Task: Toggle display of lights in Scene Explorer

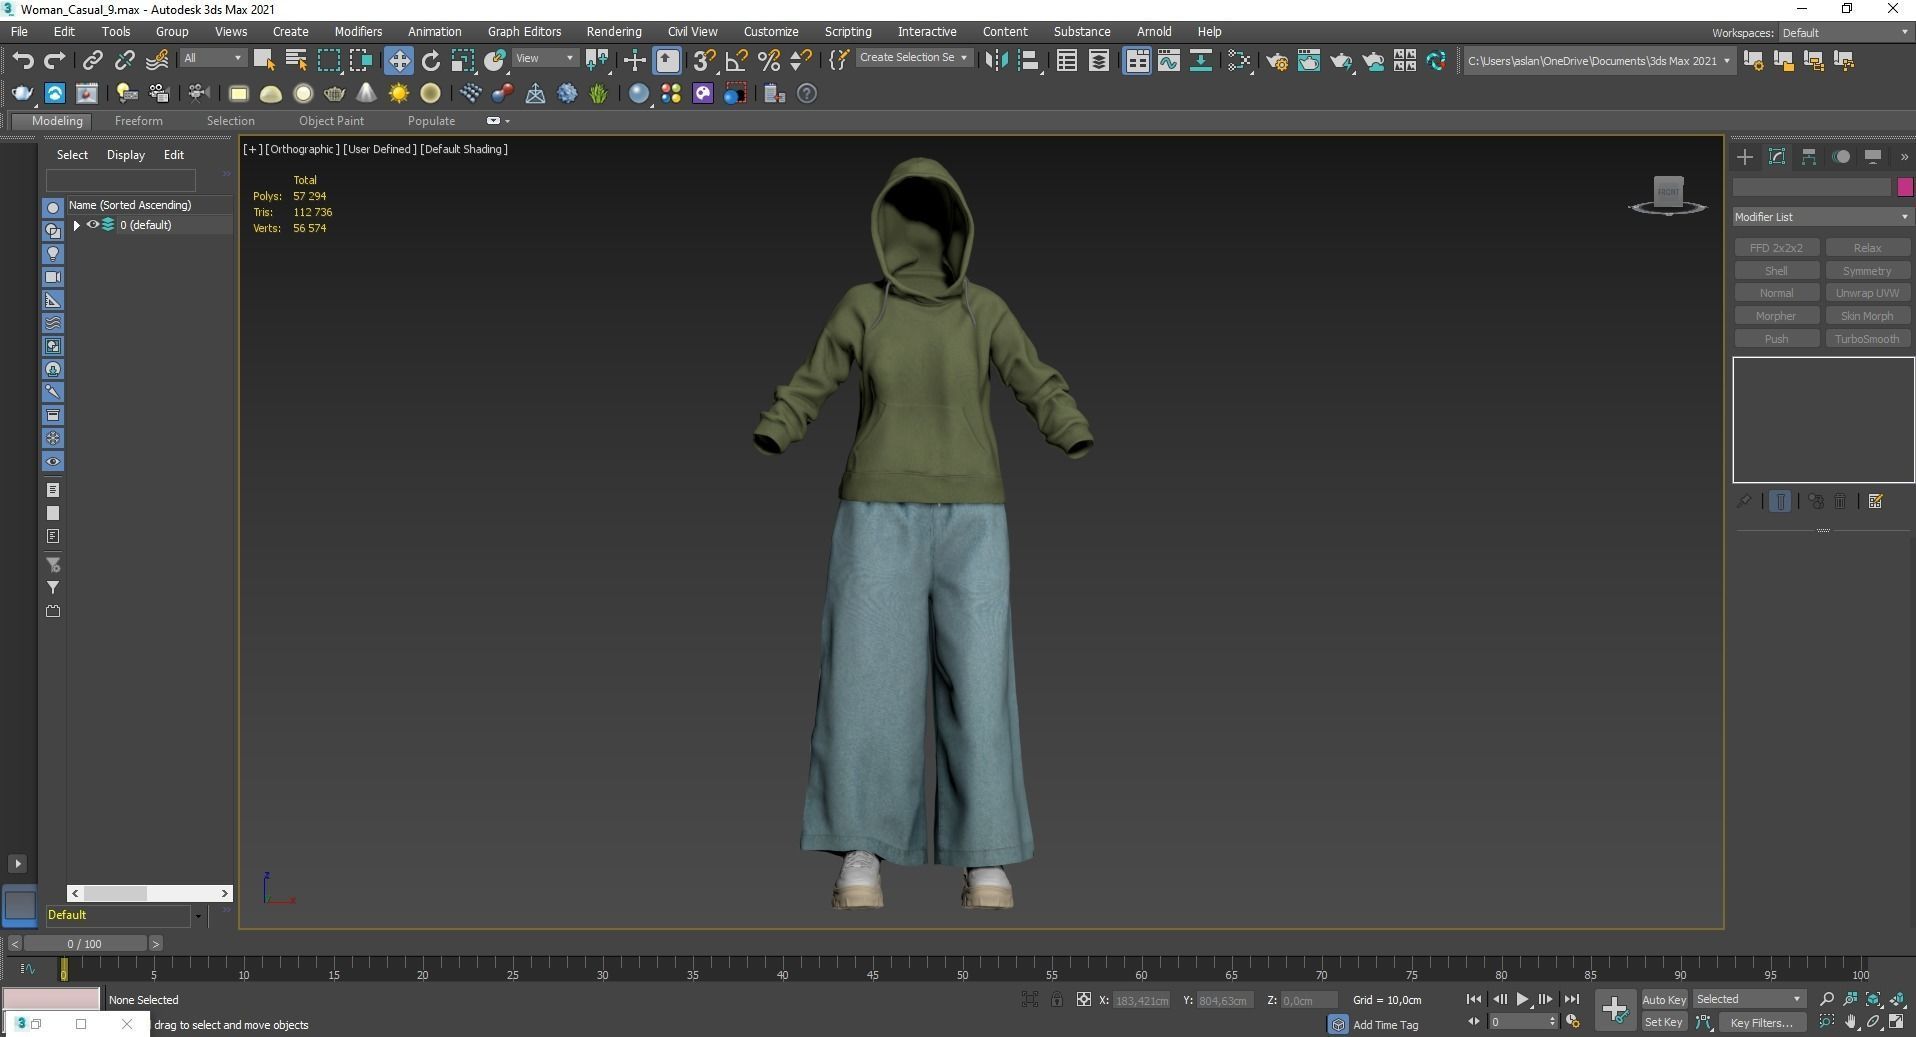Action: [x=53, y=254]
